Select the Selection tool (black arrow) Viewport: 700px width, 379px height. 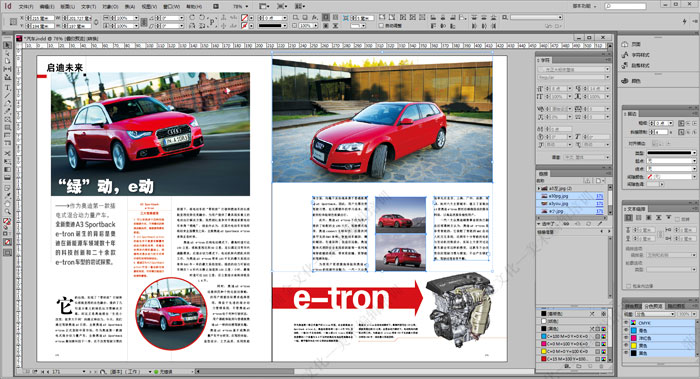click(8, 45)
